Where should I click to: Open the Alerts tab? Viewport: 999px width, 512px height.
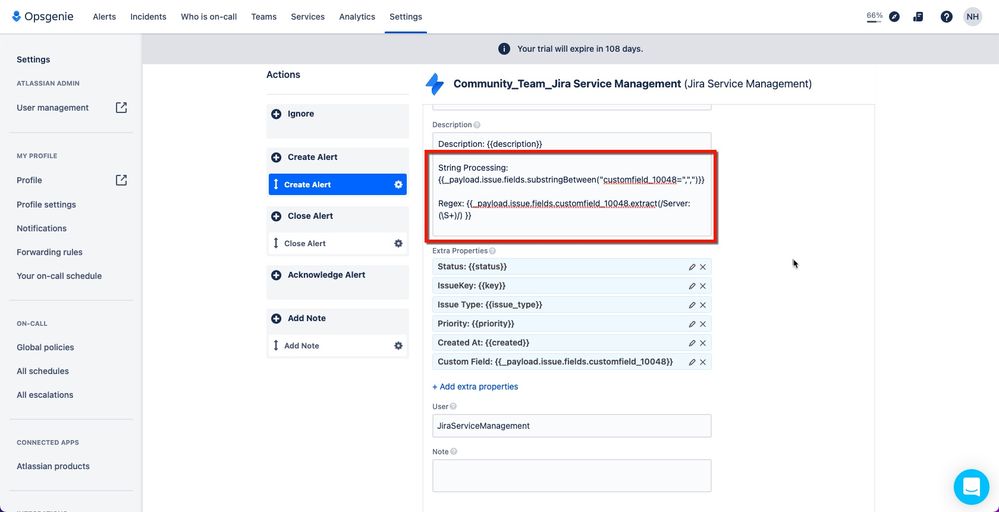[104, 17]
